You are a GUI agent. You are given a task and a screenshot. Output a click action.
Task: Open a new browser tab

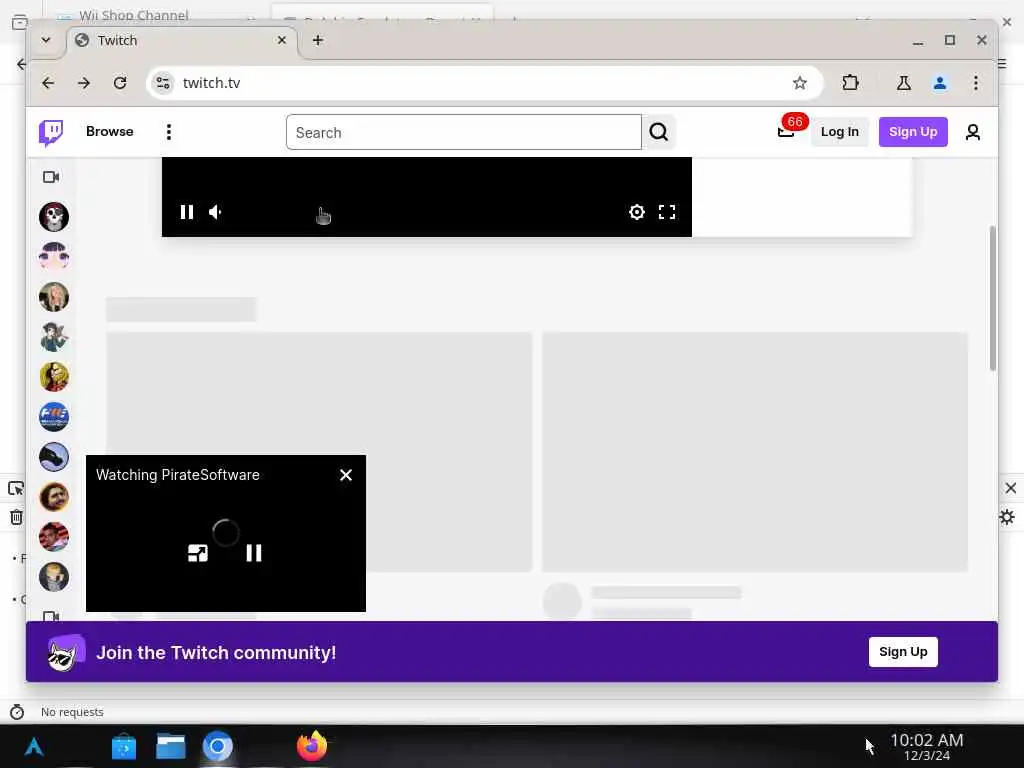point(317,40)
